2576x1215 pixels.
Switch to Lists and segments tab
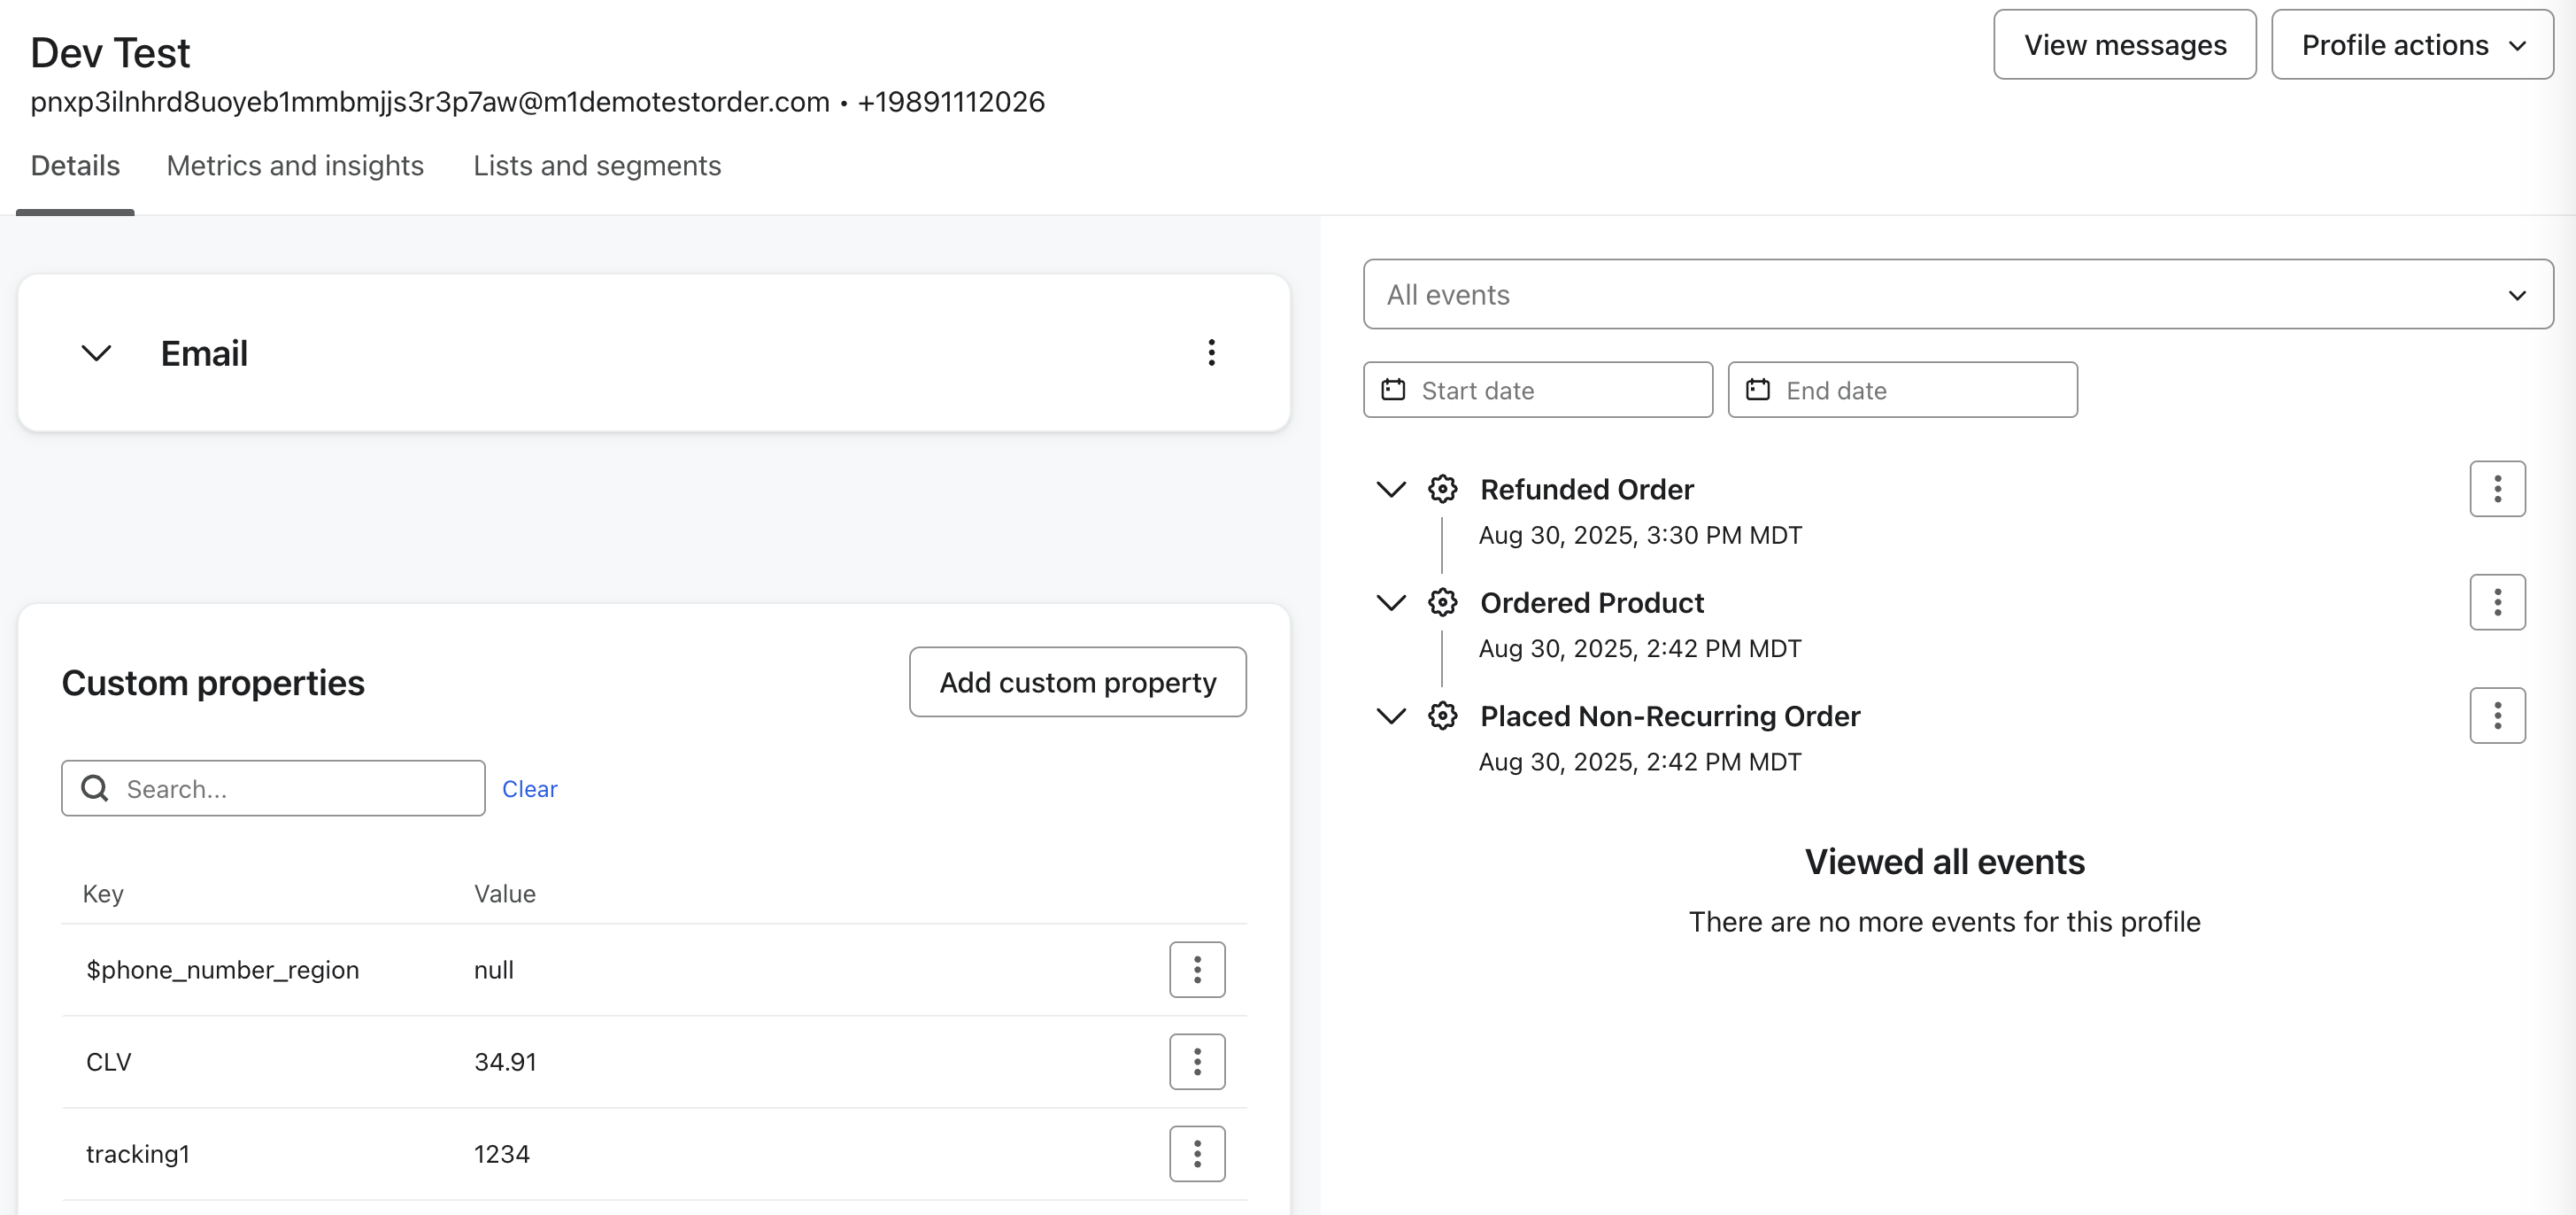(597, 165)
